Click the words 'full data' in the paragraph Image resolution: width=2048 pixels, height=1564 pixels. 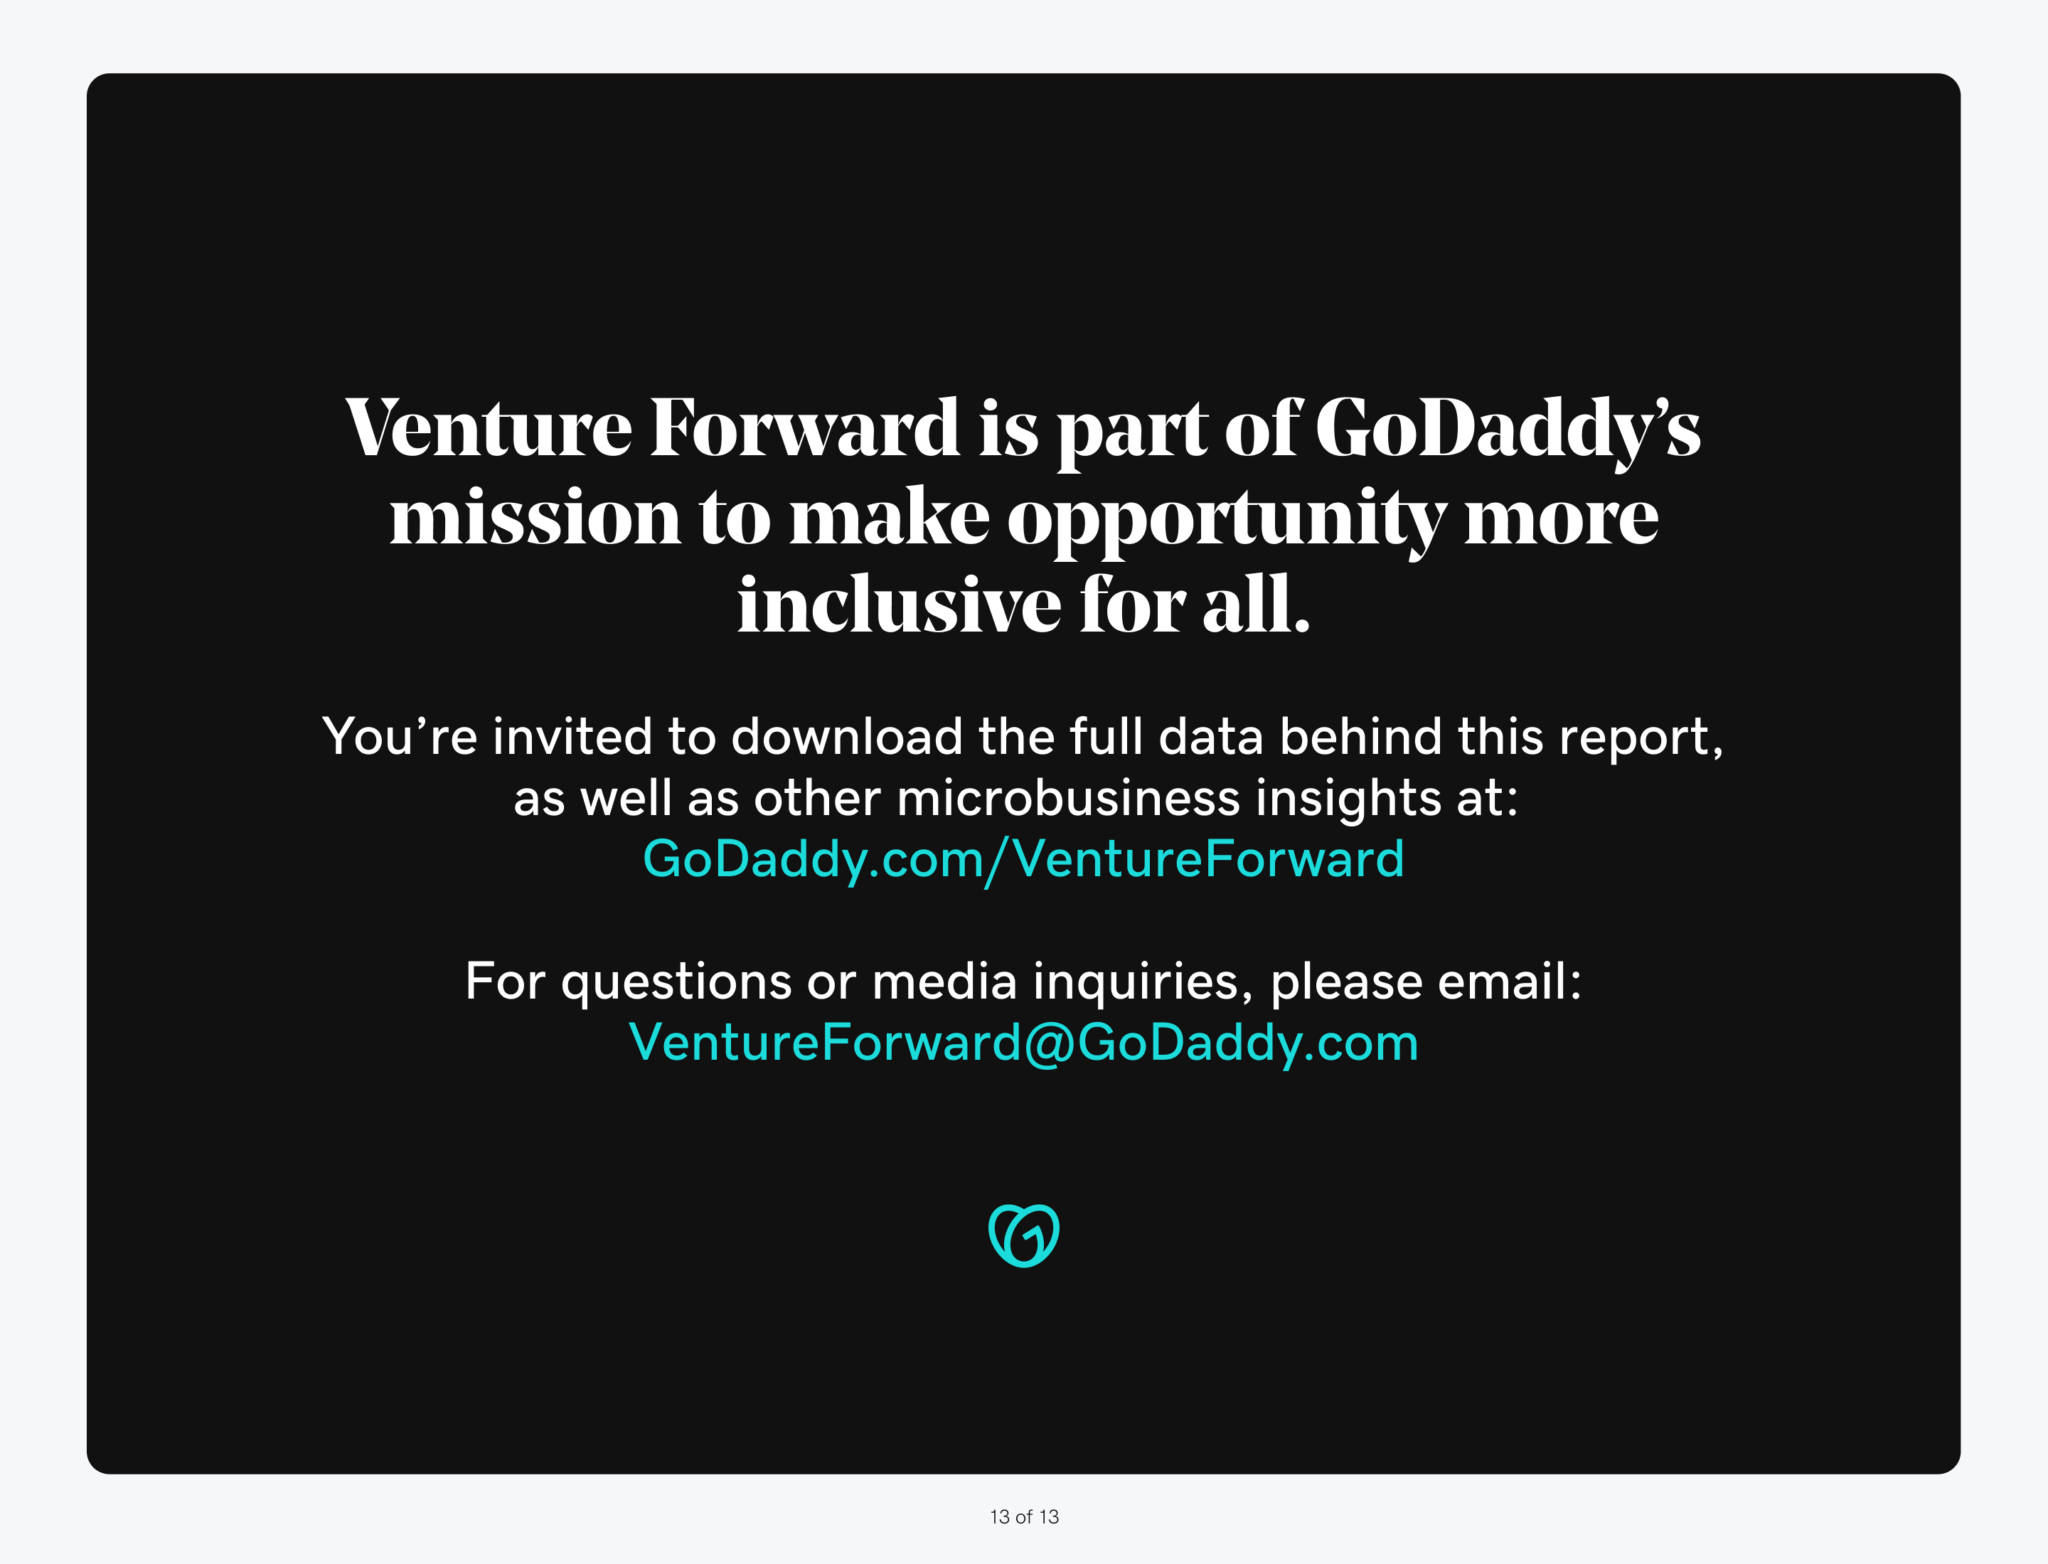coord(1166,737)
